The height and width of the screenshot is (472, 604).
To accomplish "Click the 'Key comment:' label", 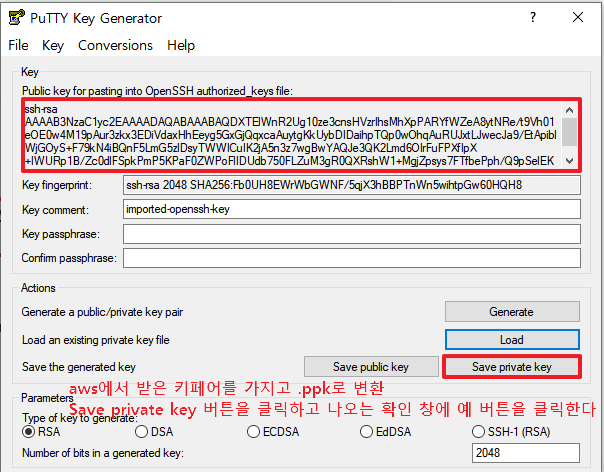I will click(55, 210).
